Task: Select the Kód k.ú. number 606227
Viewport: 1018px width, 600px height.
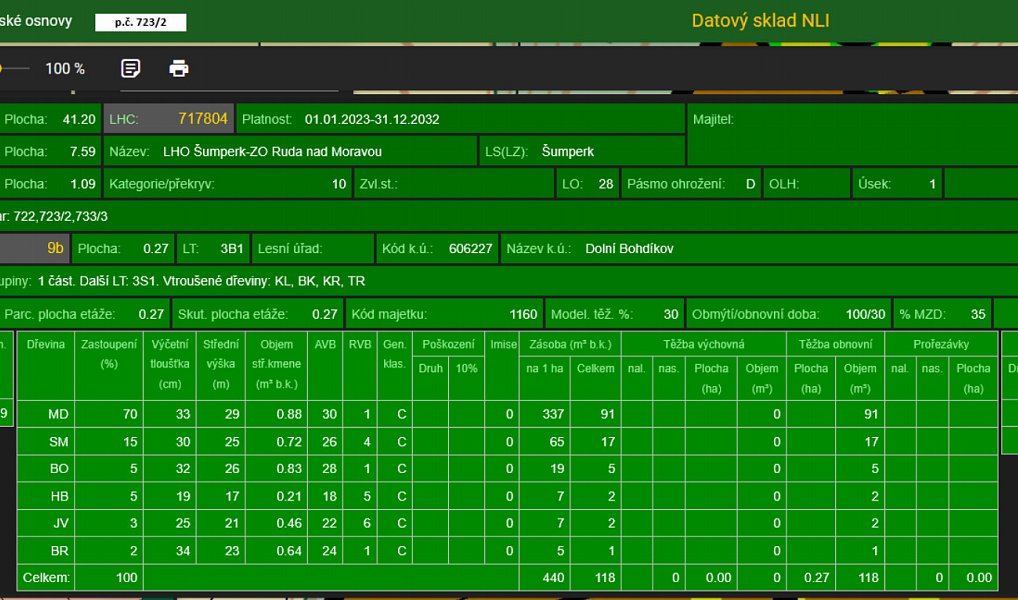Action: 471,249
